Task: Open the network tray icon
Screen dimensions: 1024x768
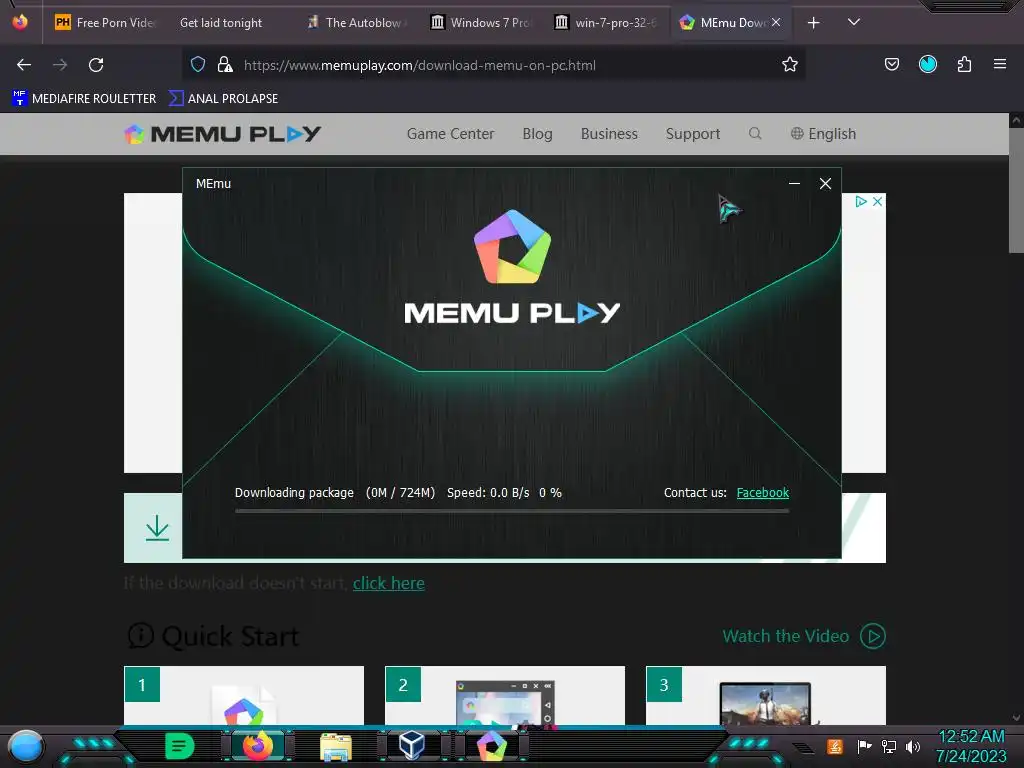Action: pos(889,746)
